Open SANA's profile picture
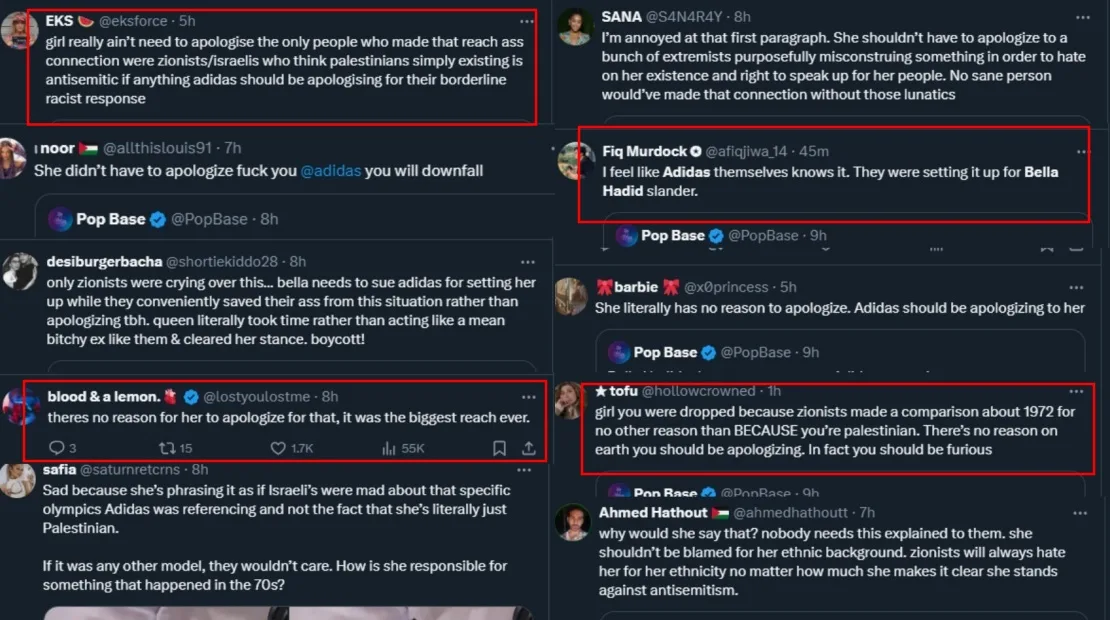 point(575,26)
